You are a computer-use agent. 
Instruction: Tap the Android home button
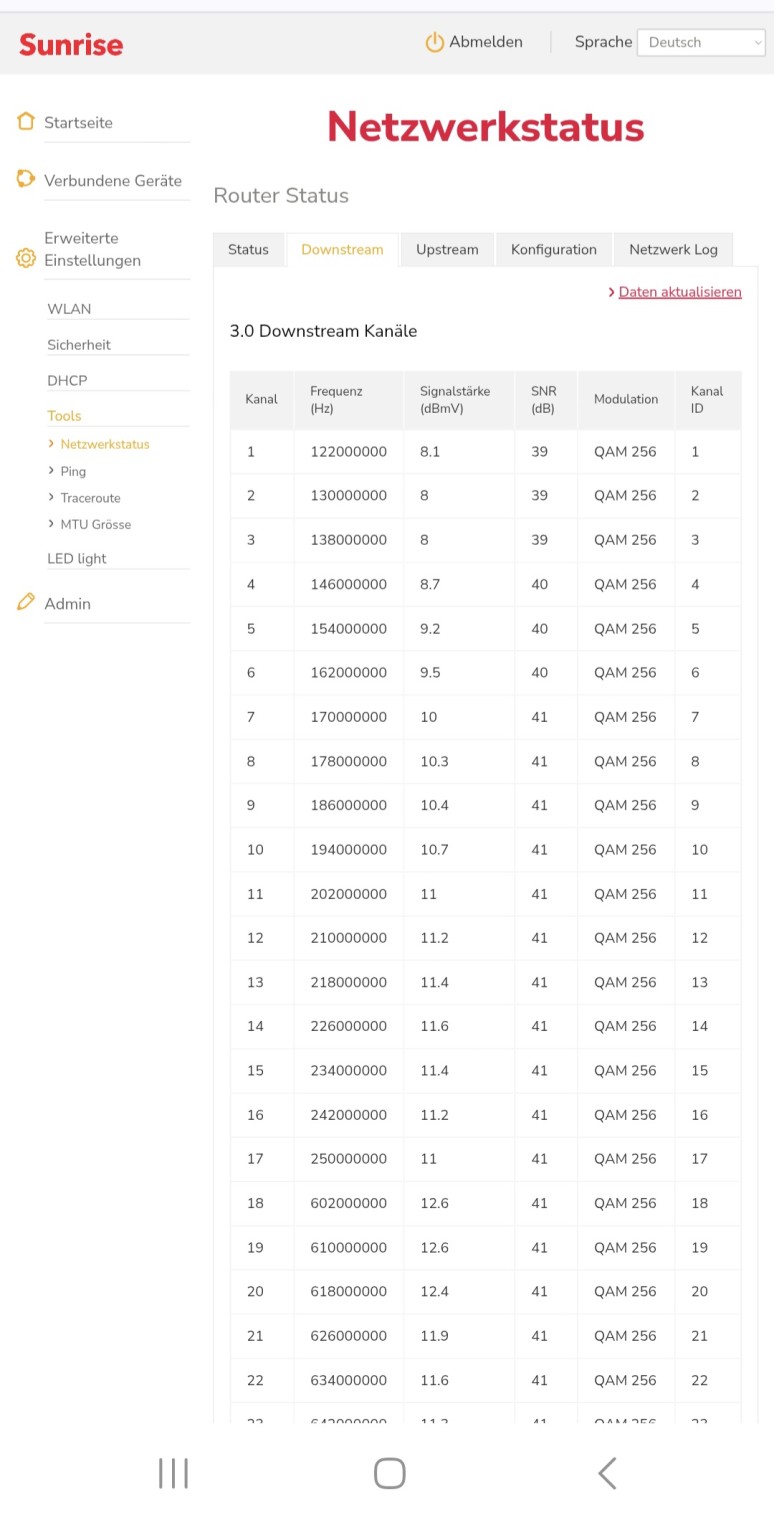(x=389, y=1472)
